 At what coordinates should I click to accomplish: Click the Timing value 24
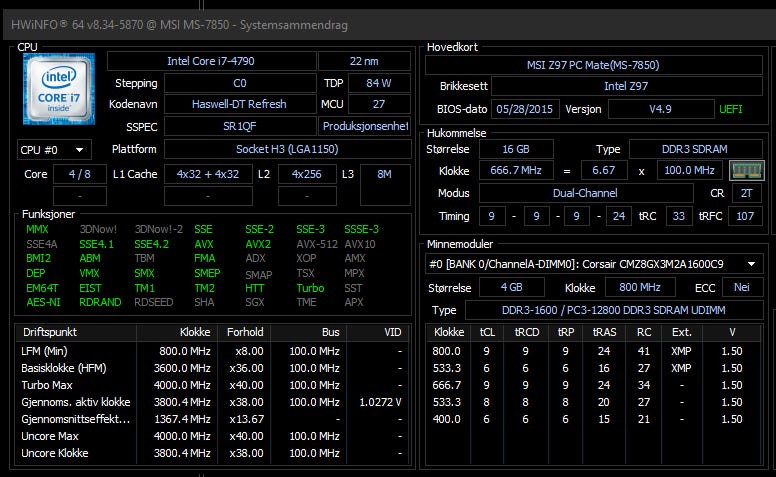tap(619, 216)
